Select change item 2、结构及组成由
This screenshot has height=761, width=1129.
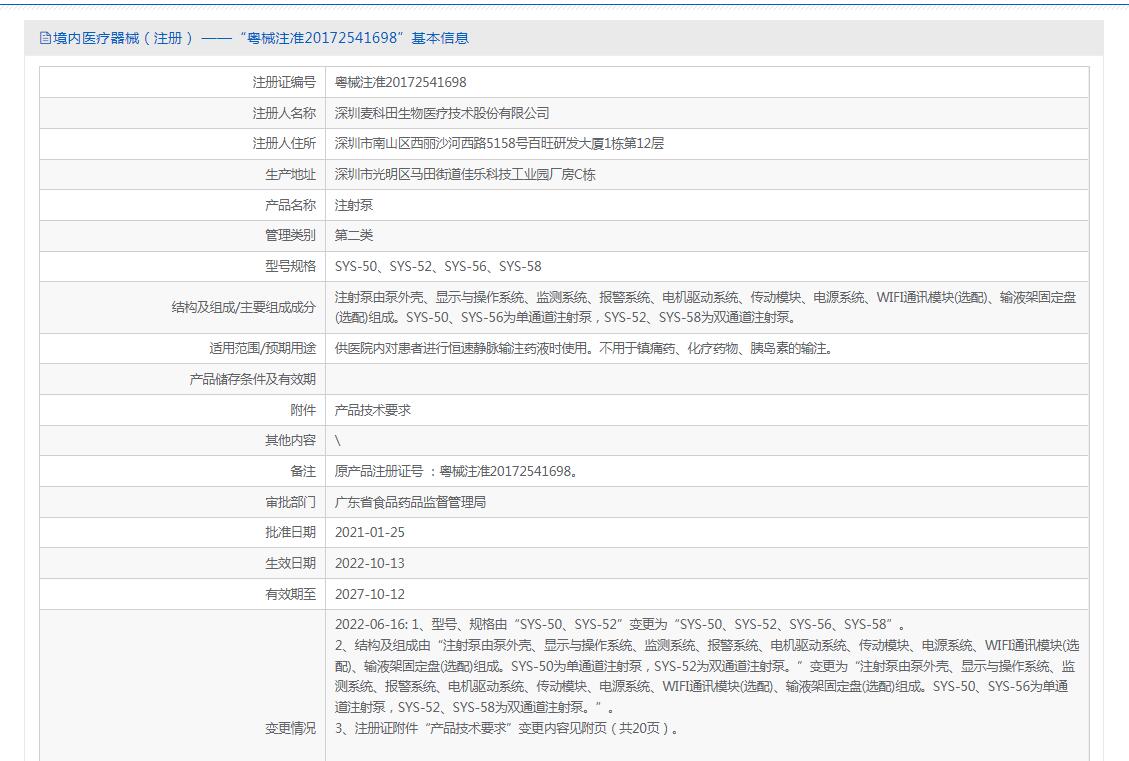pos(707,677)
